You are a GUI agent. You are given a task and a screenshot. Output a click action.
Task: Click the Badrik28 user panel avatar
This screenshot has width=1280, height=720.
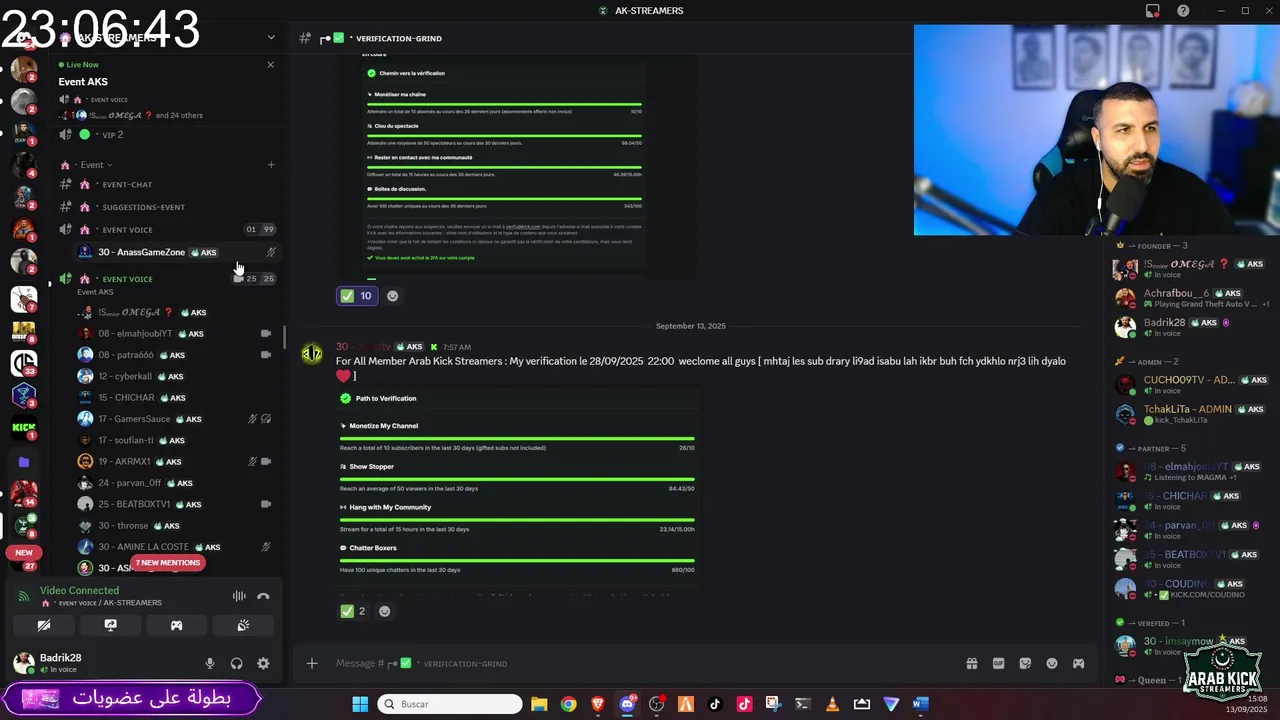[23, 663]
